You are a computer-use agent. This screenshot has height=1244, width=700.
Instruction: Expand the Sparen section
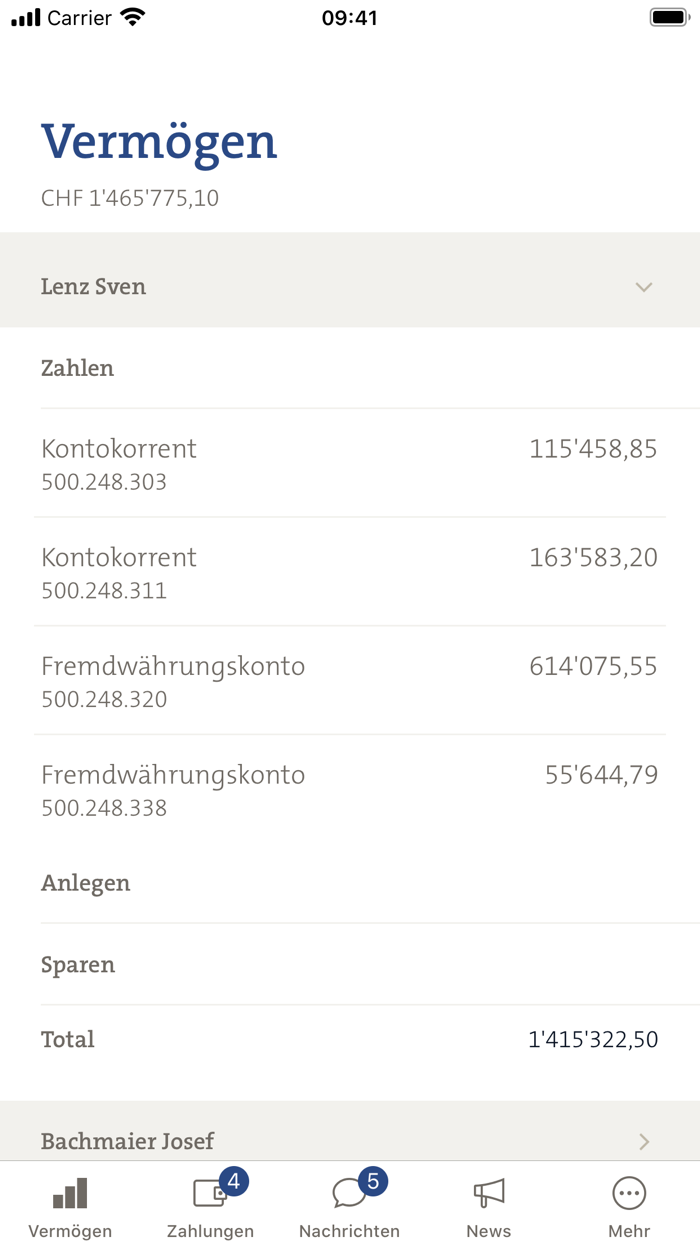(350, 964)
